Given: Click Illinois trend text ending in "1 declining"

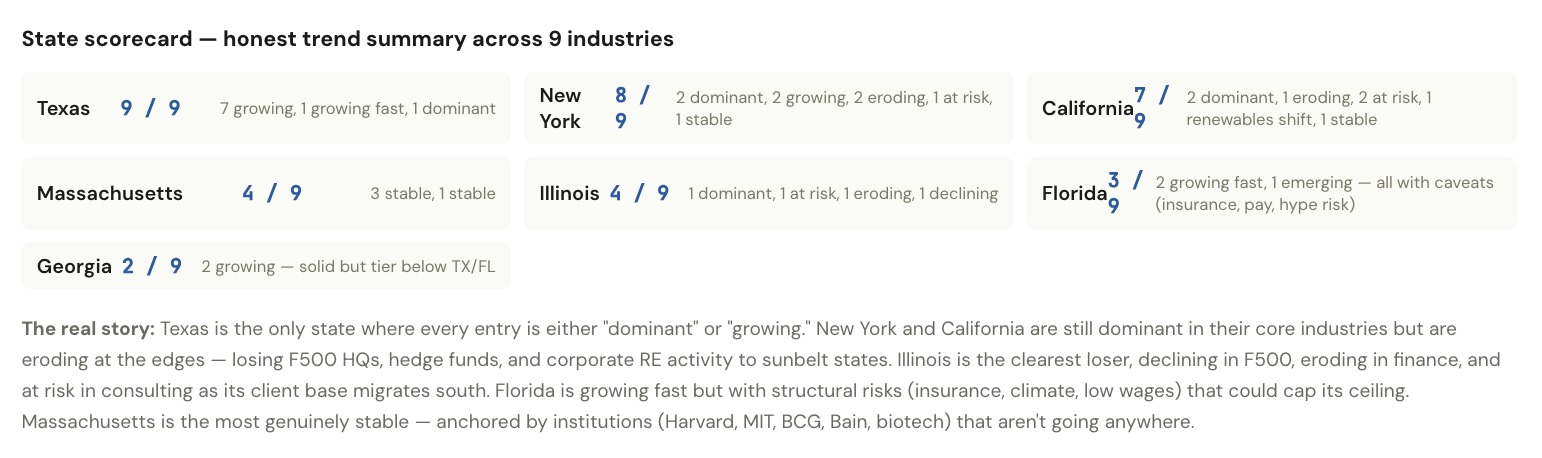Looking at the screenshot, I should pos(842,193).
